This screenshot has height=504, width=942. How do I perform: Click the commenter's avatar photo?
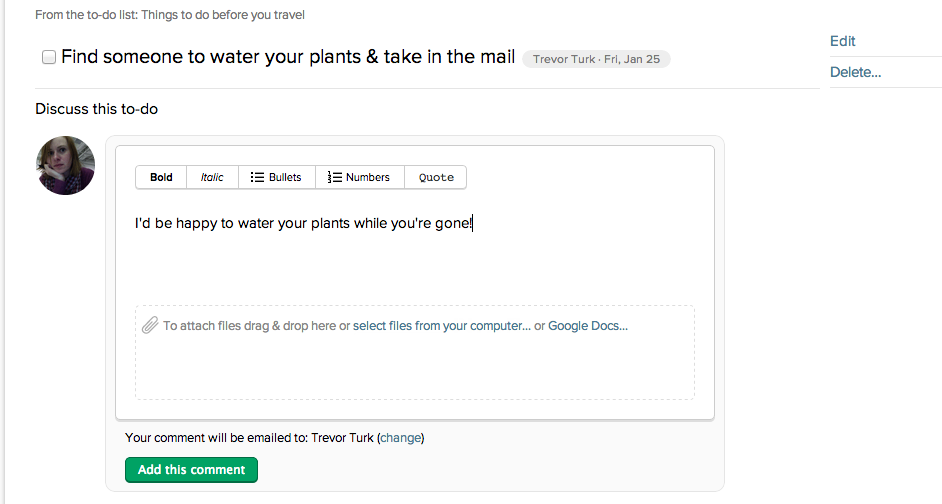tap(66, 165)
